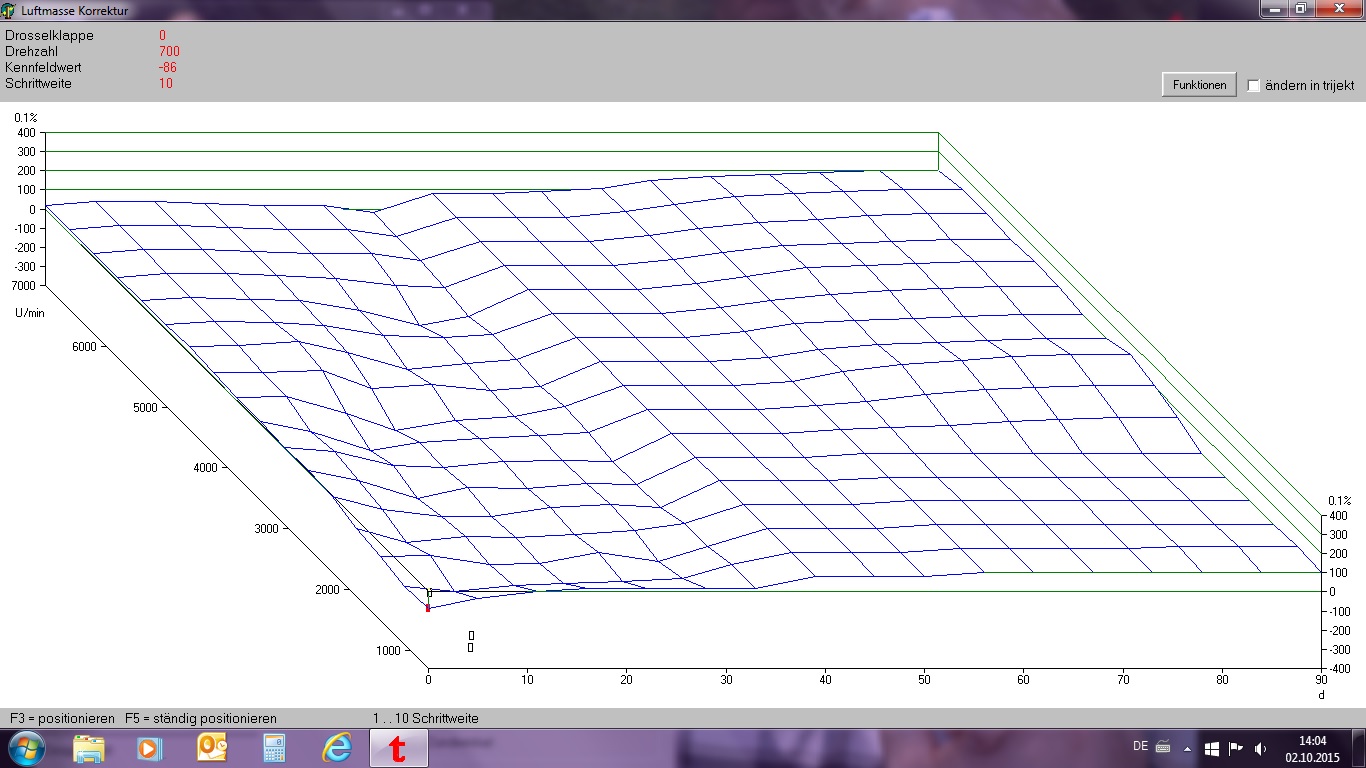
Task: Launch Windows Explorer from the taskbar
Action: (x=89, y=748)
